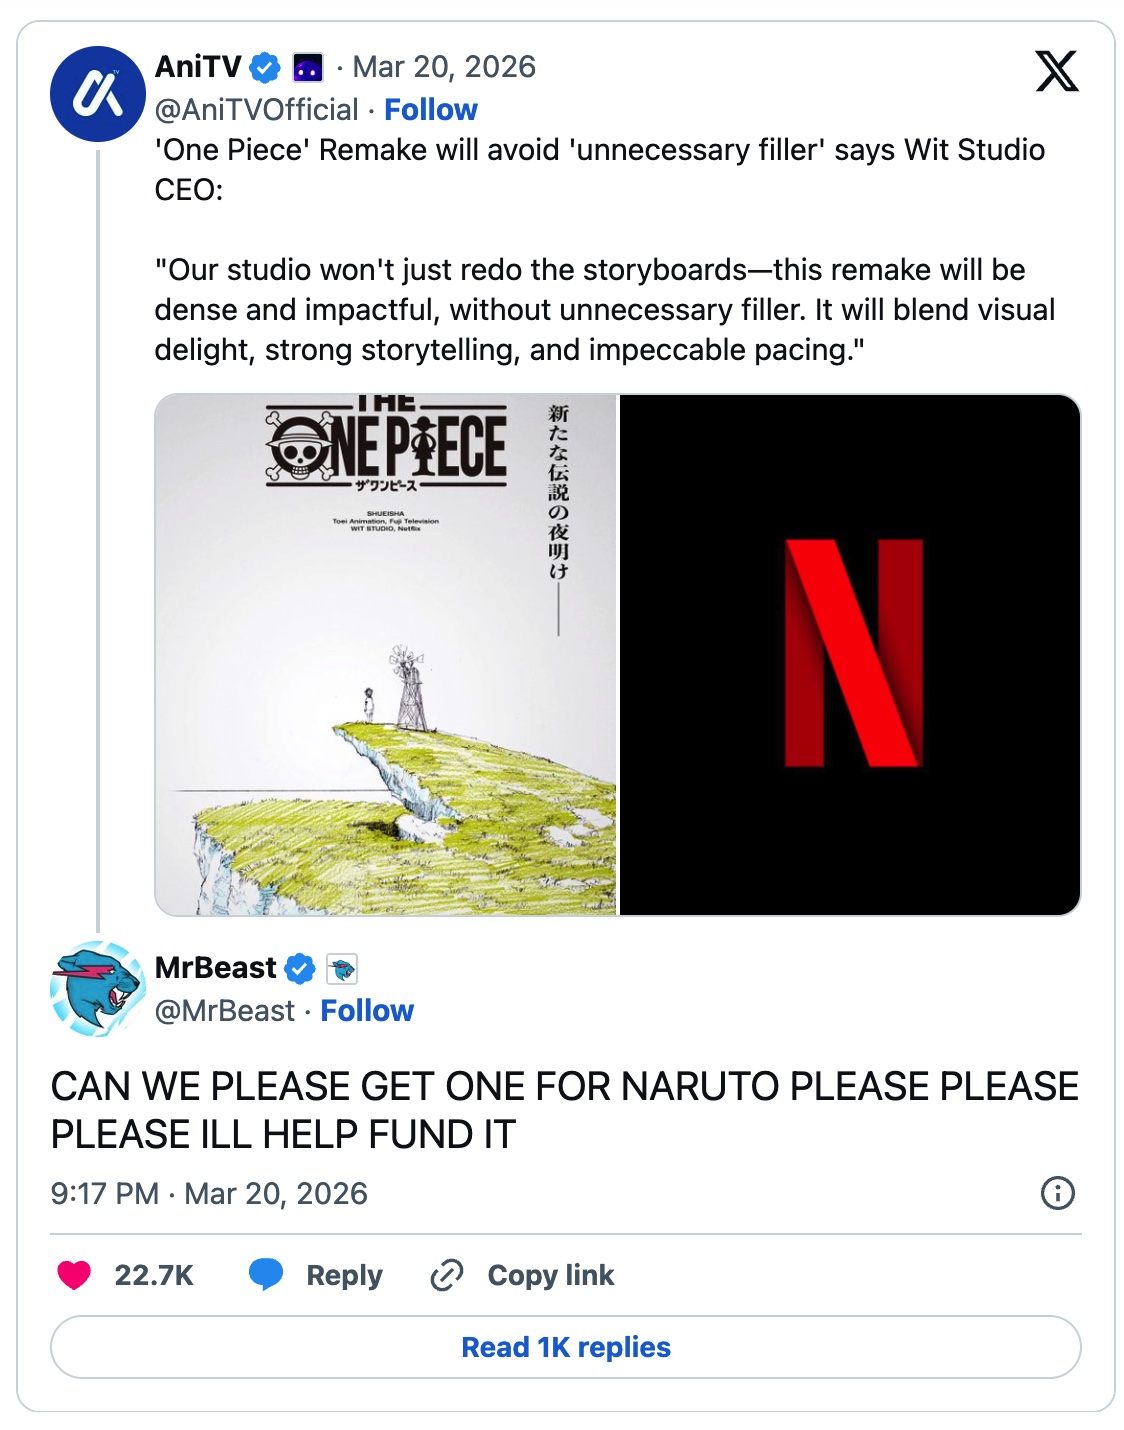Open MrBeast's profile avatar
Image resolution: width=1124 pixels, height=1430 pixels.
98,989
